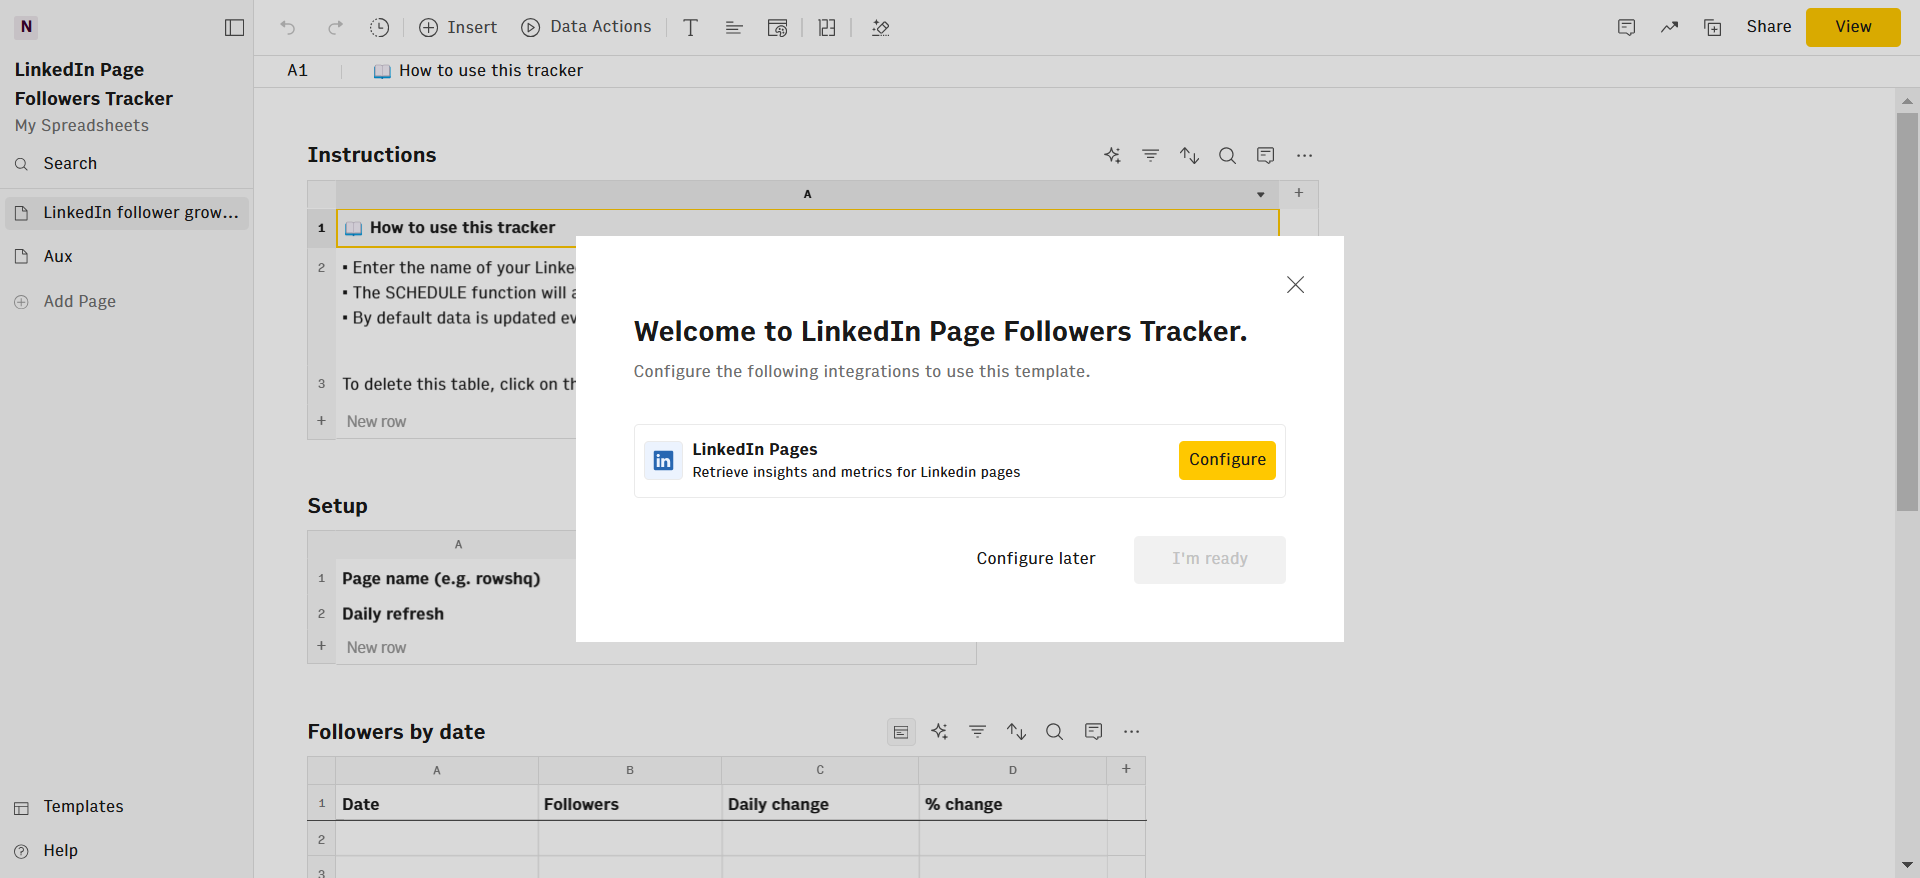Filter the Instructions table

[1151, 155]
